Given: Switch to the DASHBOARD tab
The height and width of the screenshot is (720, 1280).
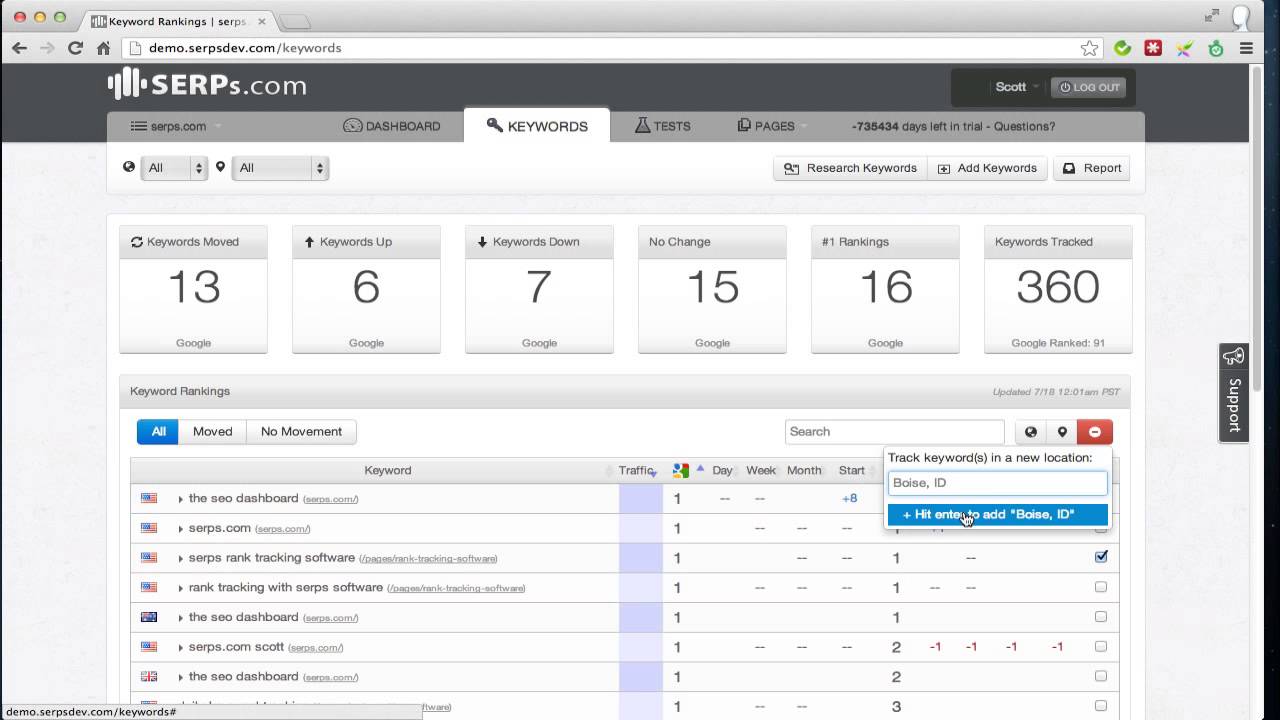Looking at the screenshot, I should (392, 126).
